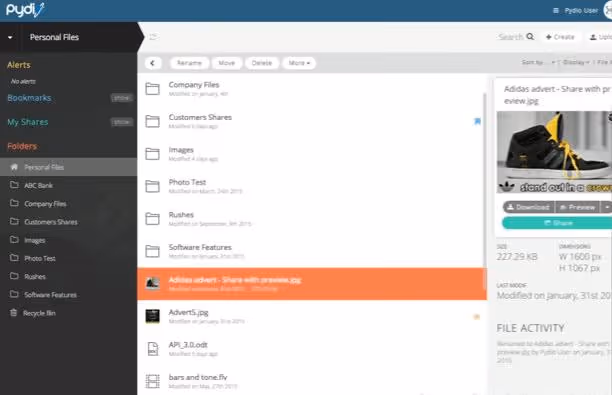Image resolution: width=612 pixels, height=395 pixels.
Task: Click the Search field
Action: tap(511, 37)
